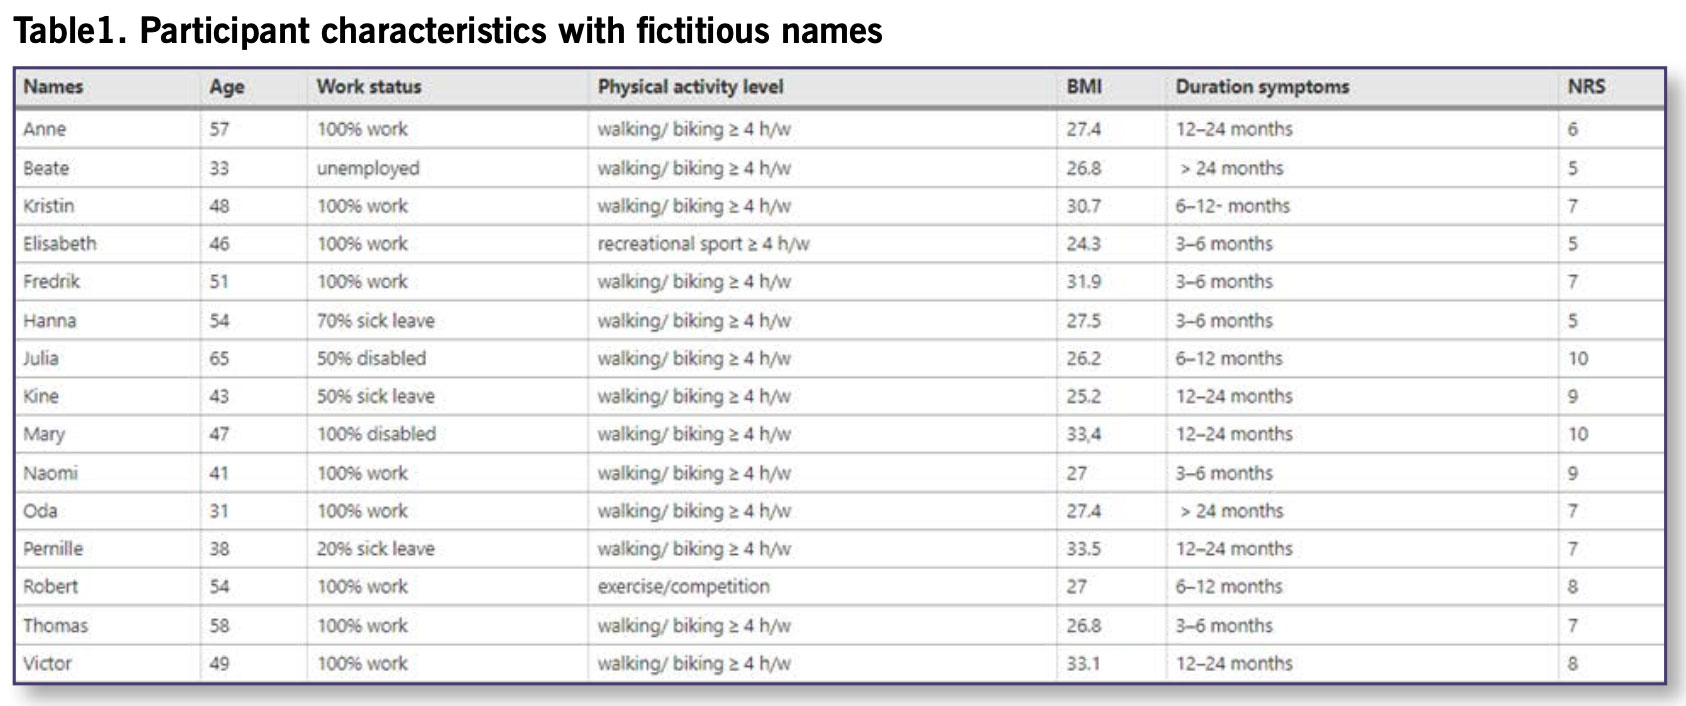Viewport: 1686px width, 706px height.
Task: Click the Names column header
Action: coord(53,87)
